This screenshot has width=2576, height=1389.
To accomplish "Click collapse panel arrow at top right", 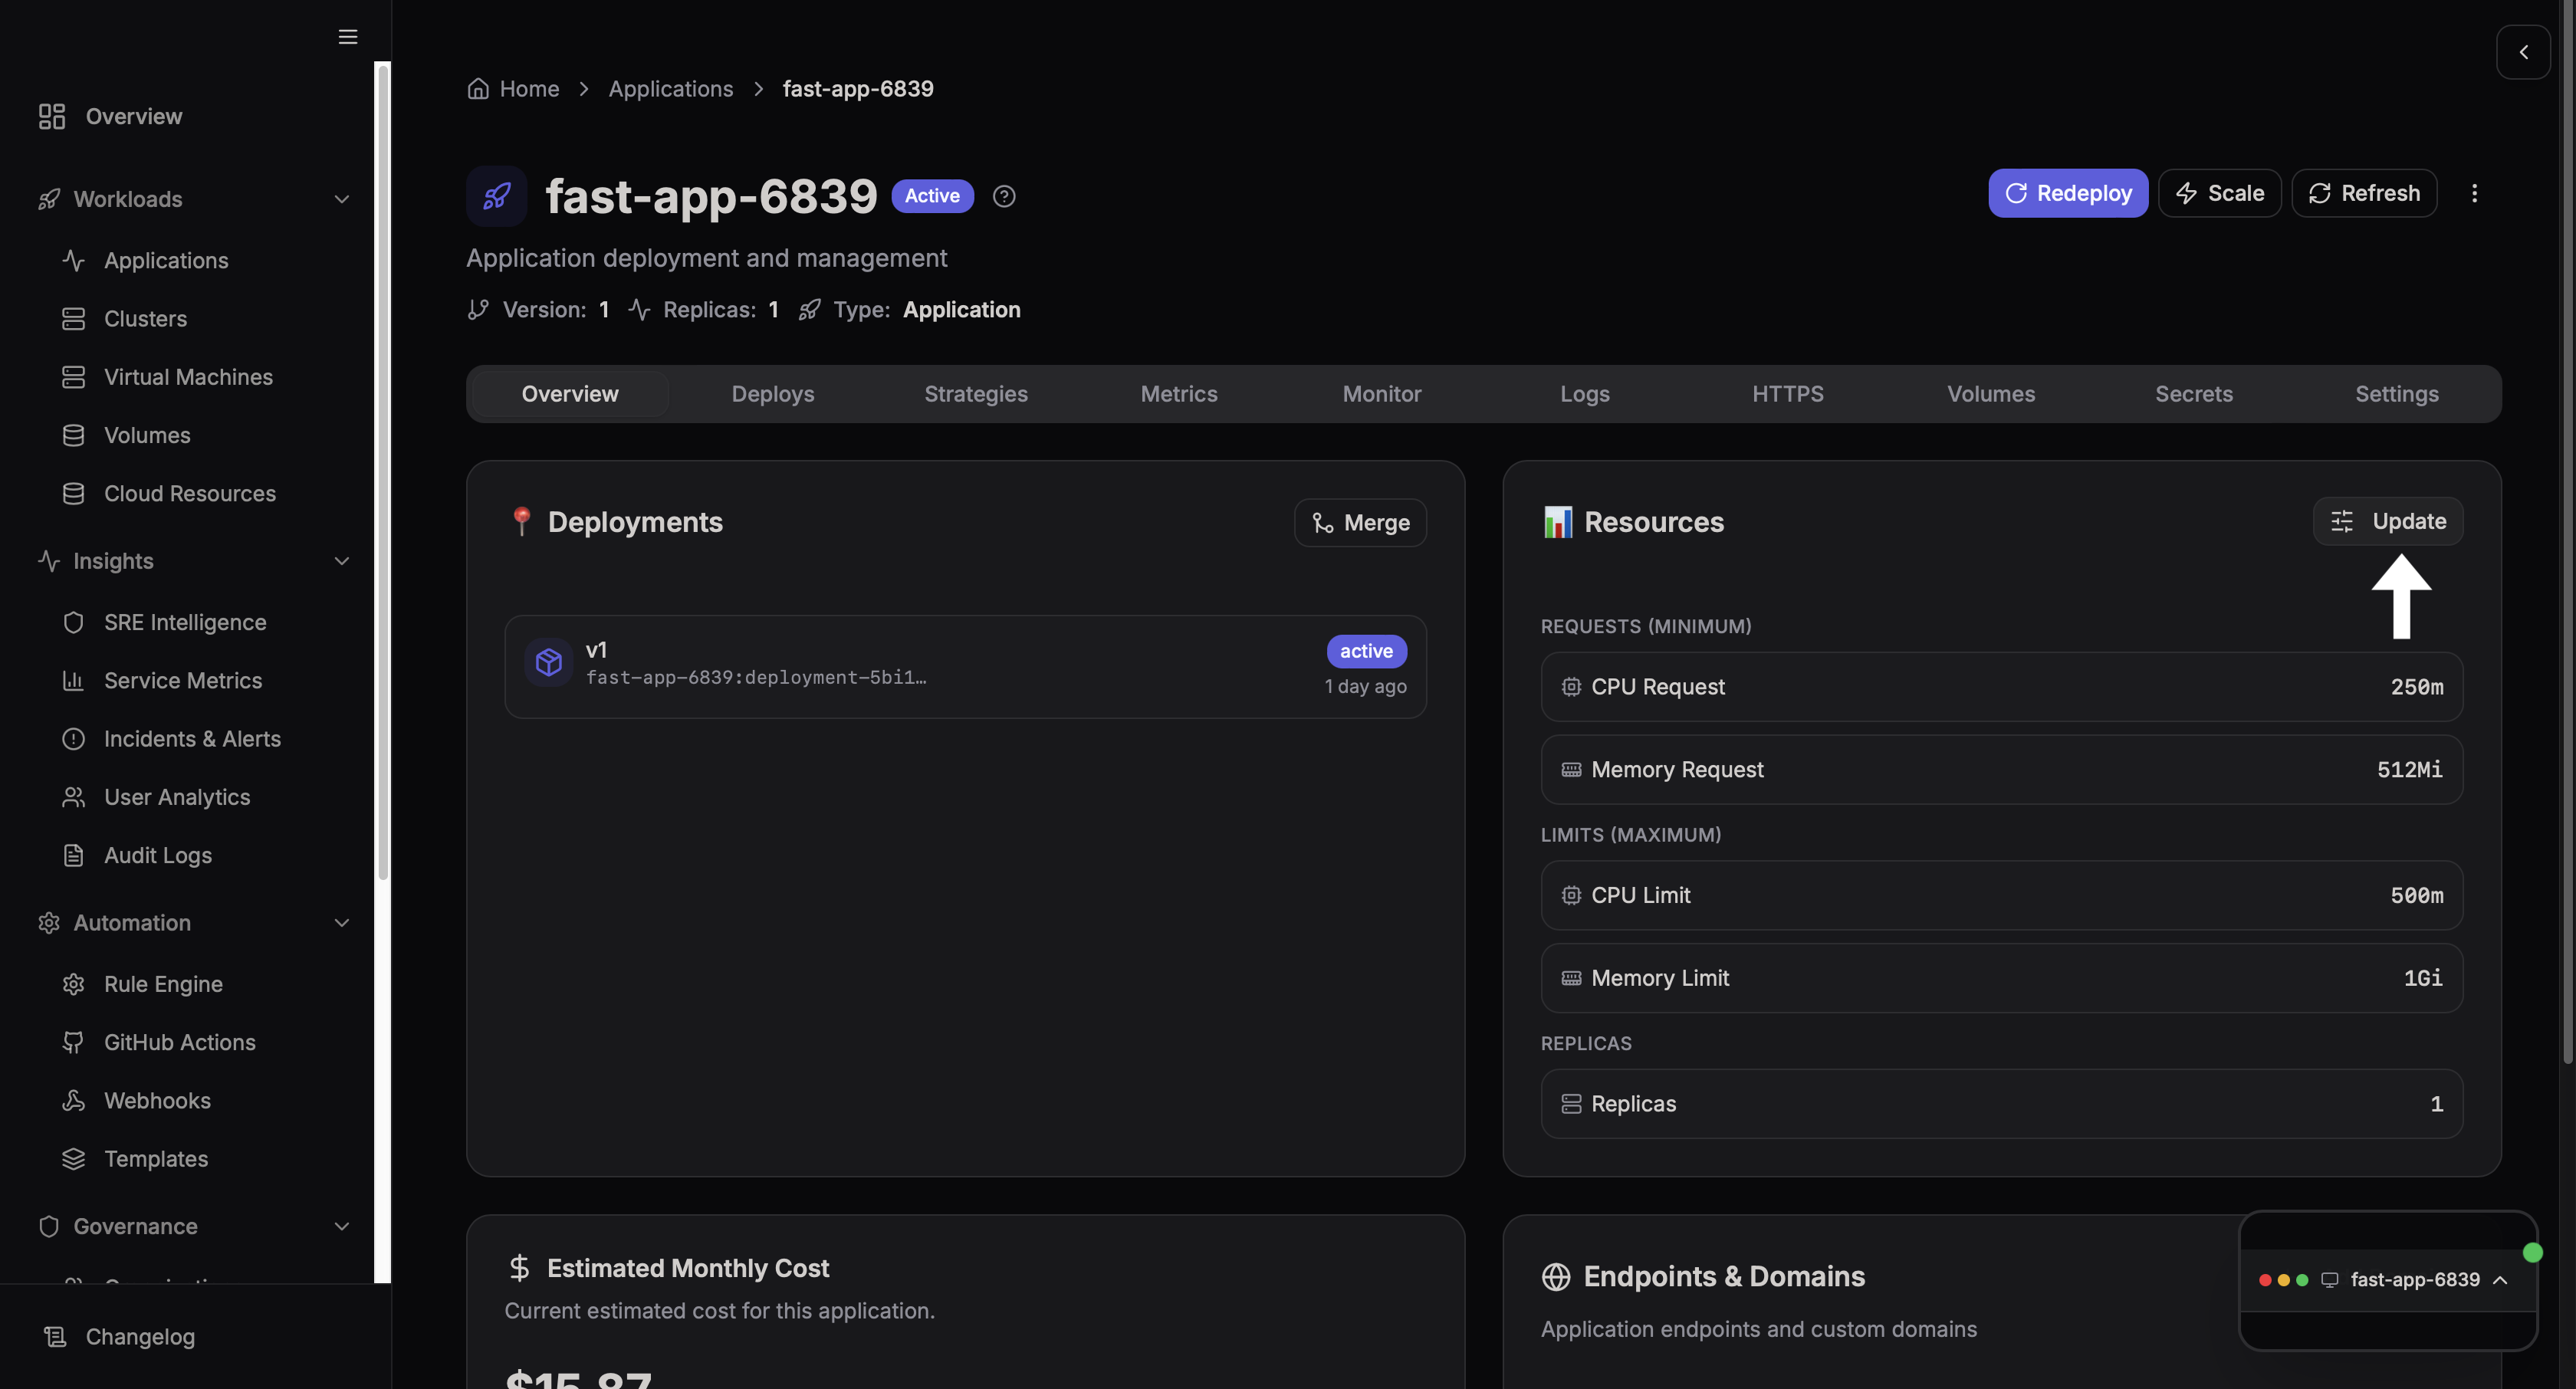I will [x=2522, y=52].
